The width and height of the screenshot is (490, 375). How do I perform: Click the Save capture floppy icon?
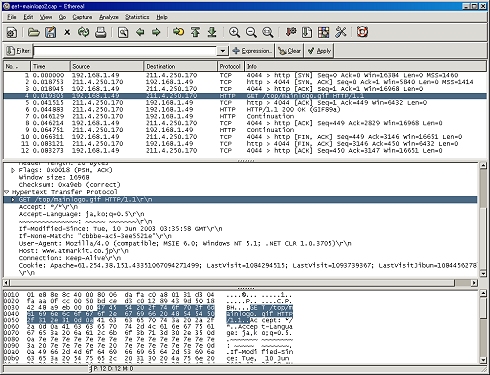tap(50, 32)
